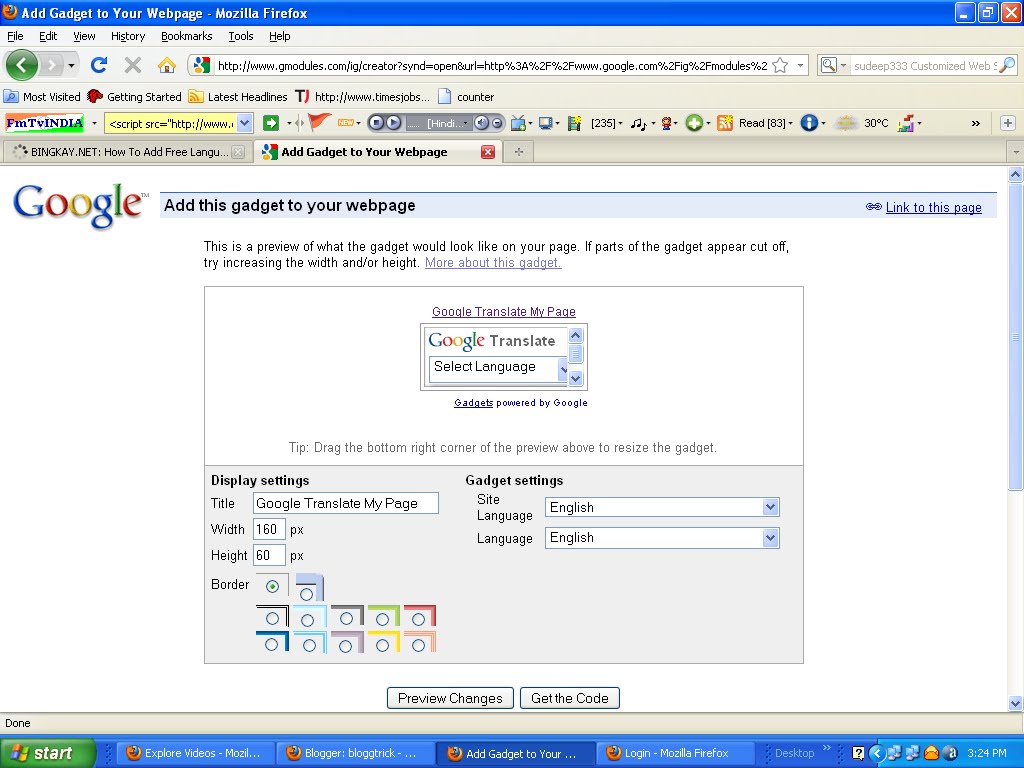Open the gadget Language dropdown
This screenshot has width=1024, height=768.
click(662, 537)
